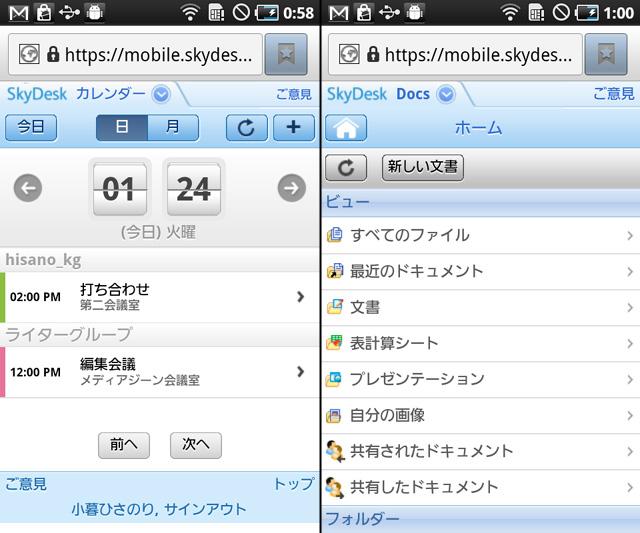Refresh the calendar
The height and width of the screenshot is (533, 640).
pos(247,127)
